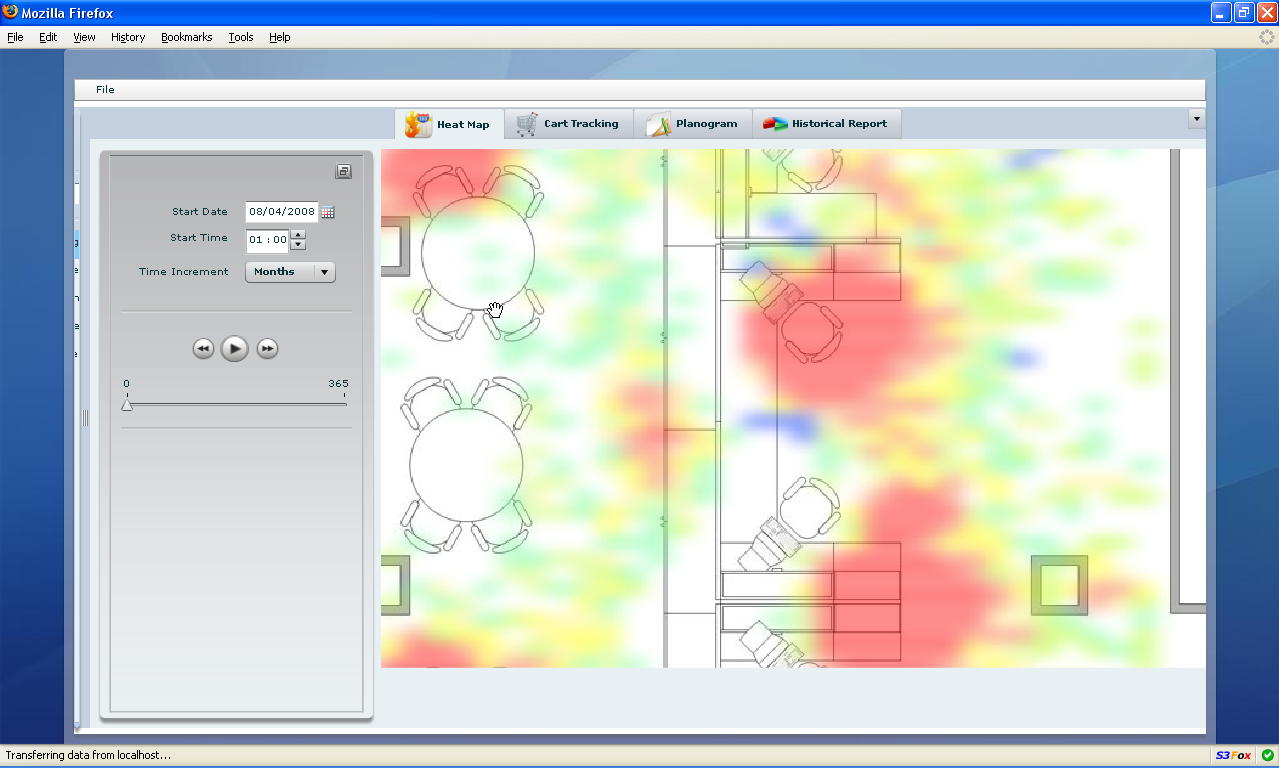Screen dimensions: 1279x768
Task: Click the rewind playback button
Action: pyautogui.click(x=203, y=348)
